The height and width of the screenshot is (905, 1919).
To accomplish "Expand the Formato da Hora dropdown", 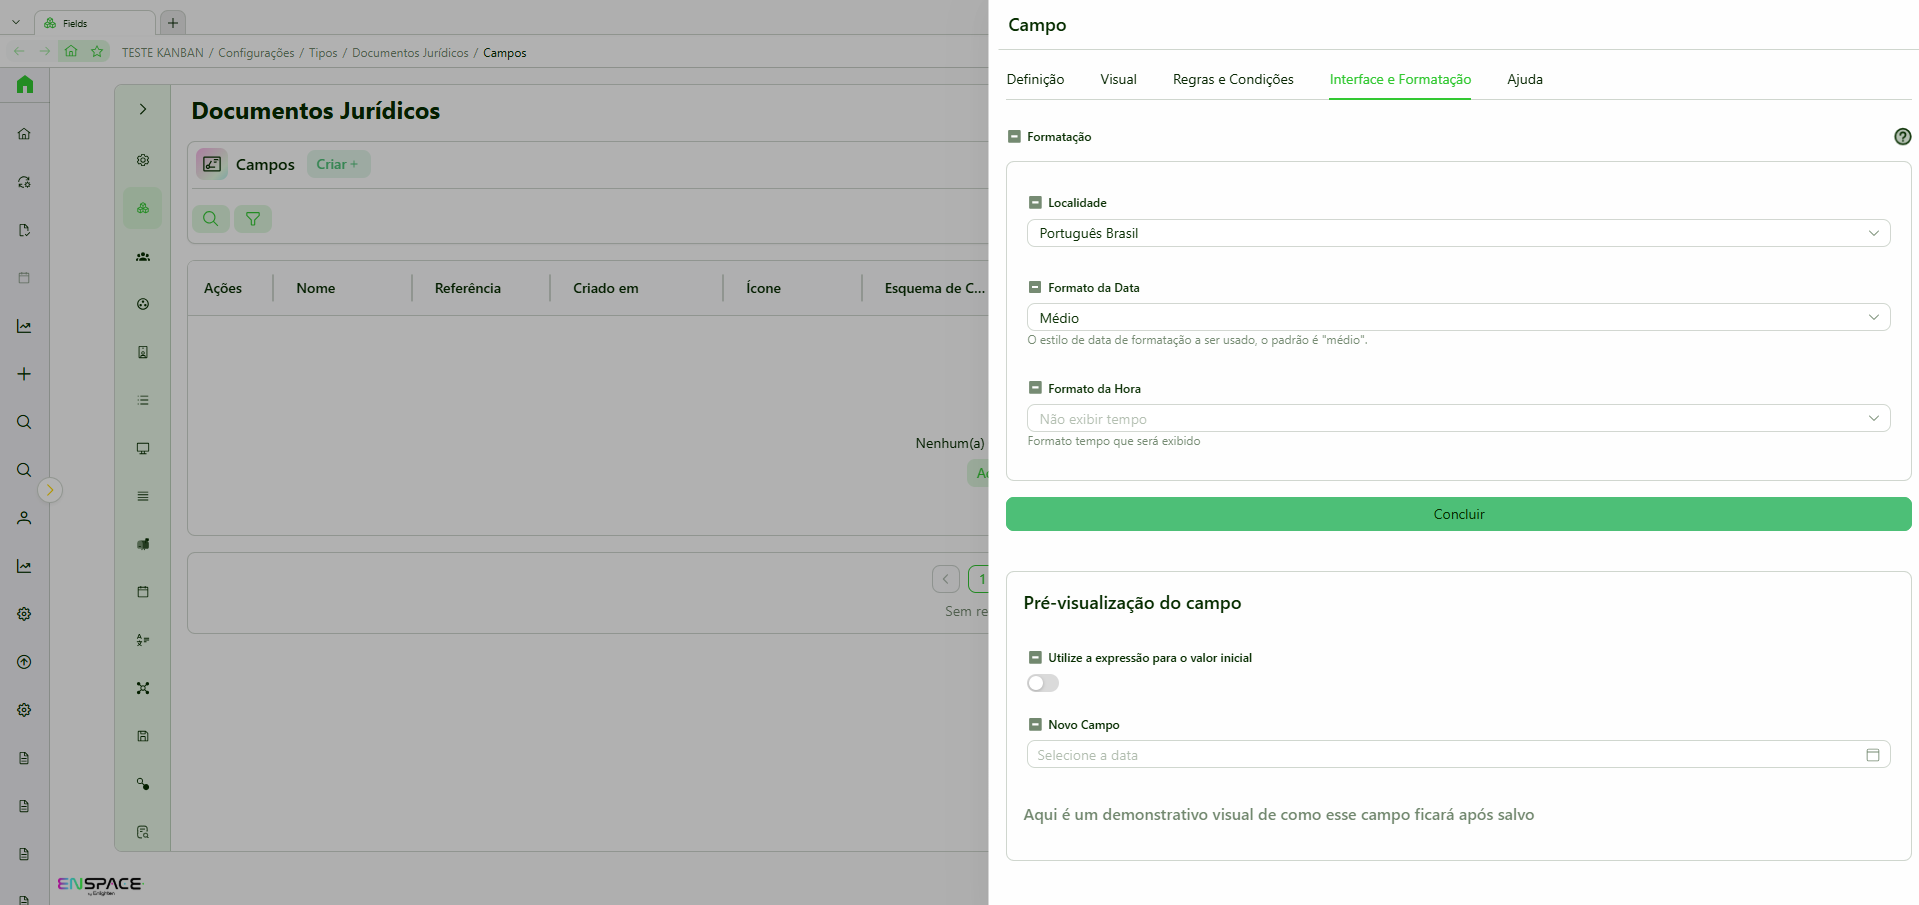I will click(x=1458, y=419).
